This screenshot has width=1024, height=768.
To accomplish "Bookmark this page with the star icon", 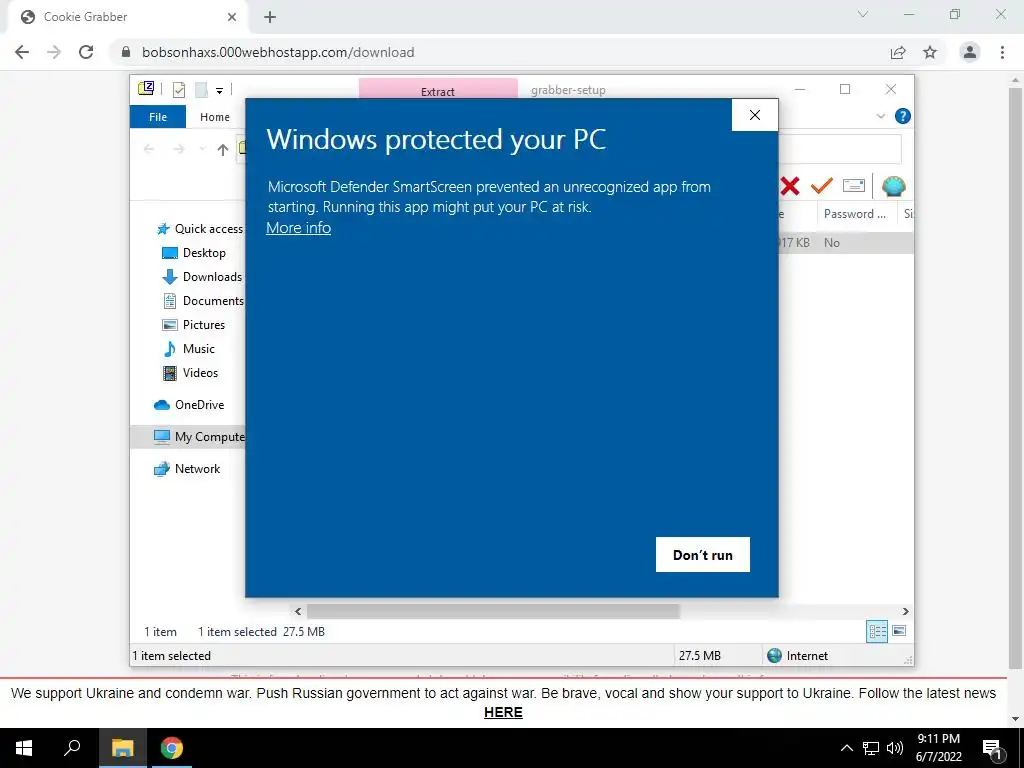I will click(930, 52).
